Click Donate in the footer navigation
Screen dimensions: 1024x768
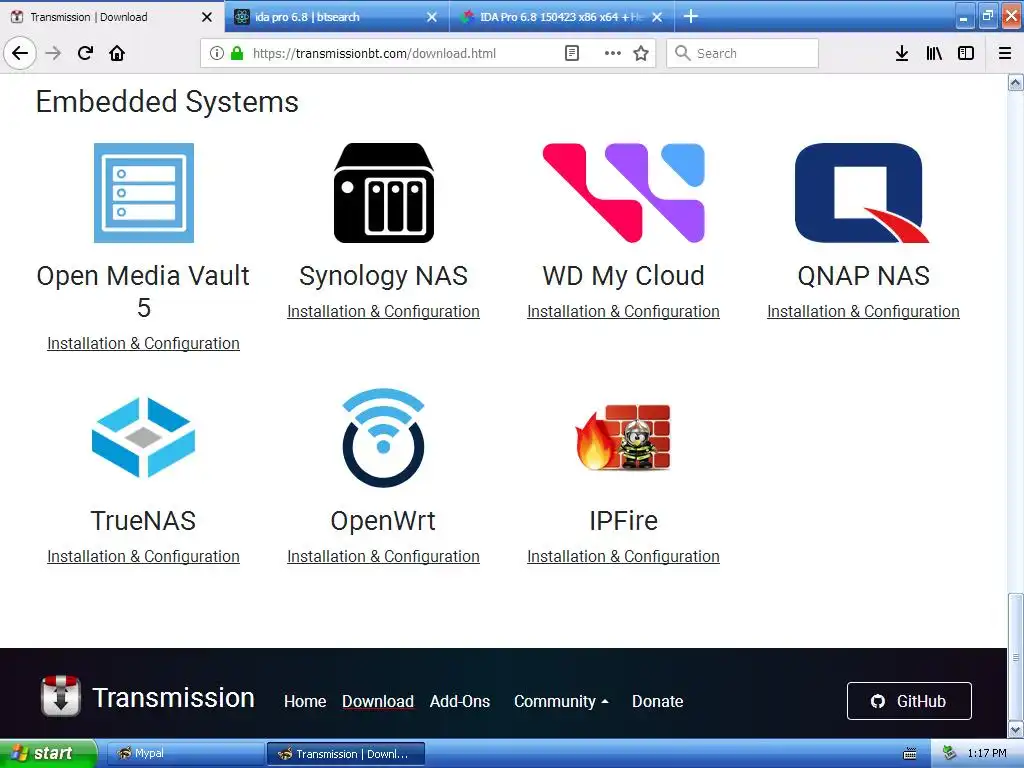tap(658, 701)
